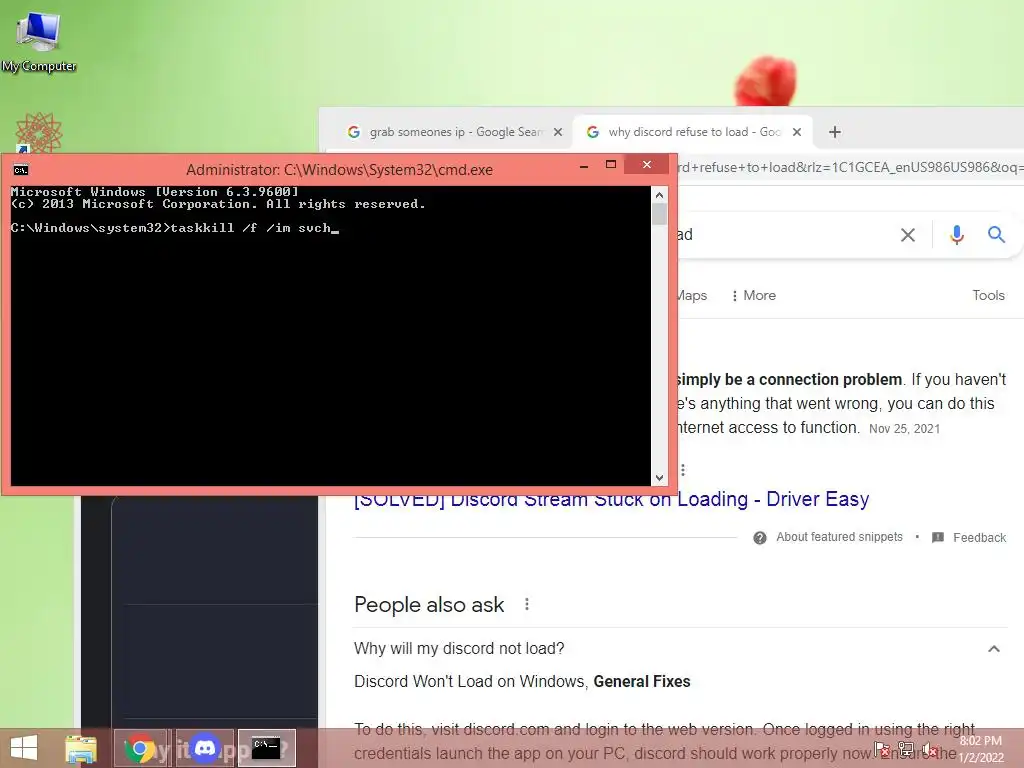1024x768 pixels.
Task: Open People also ask options menu
Action: click(527, 605)
